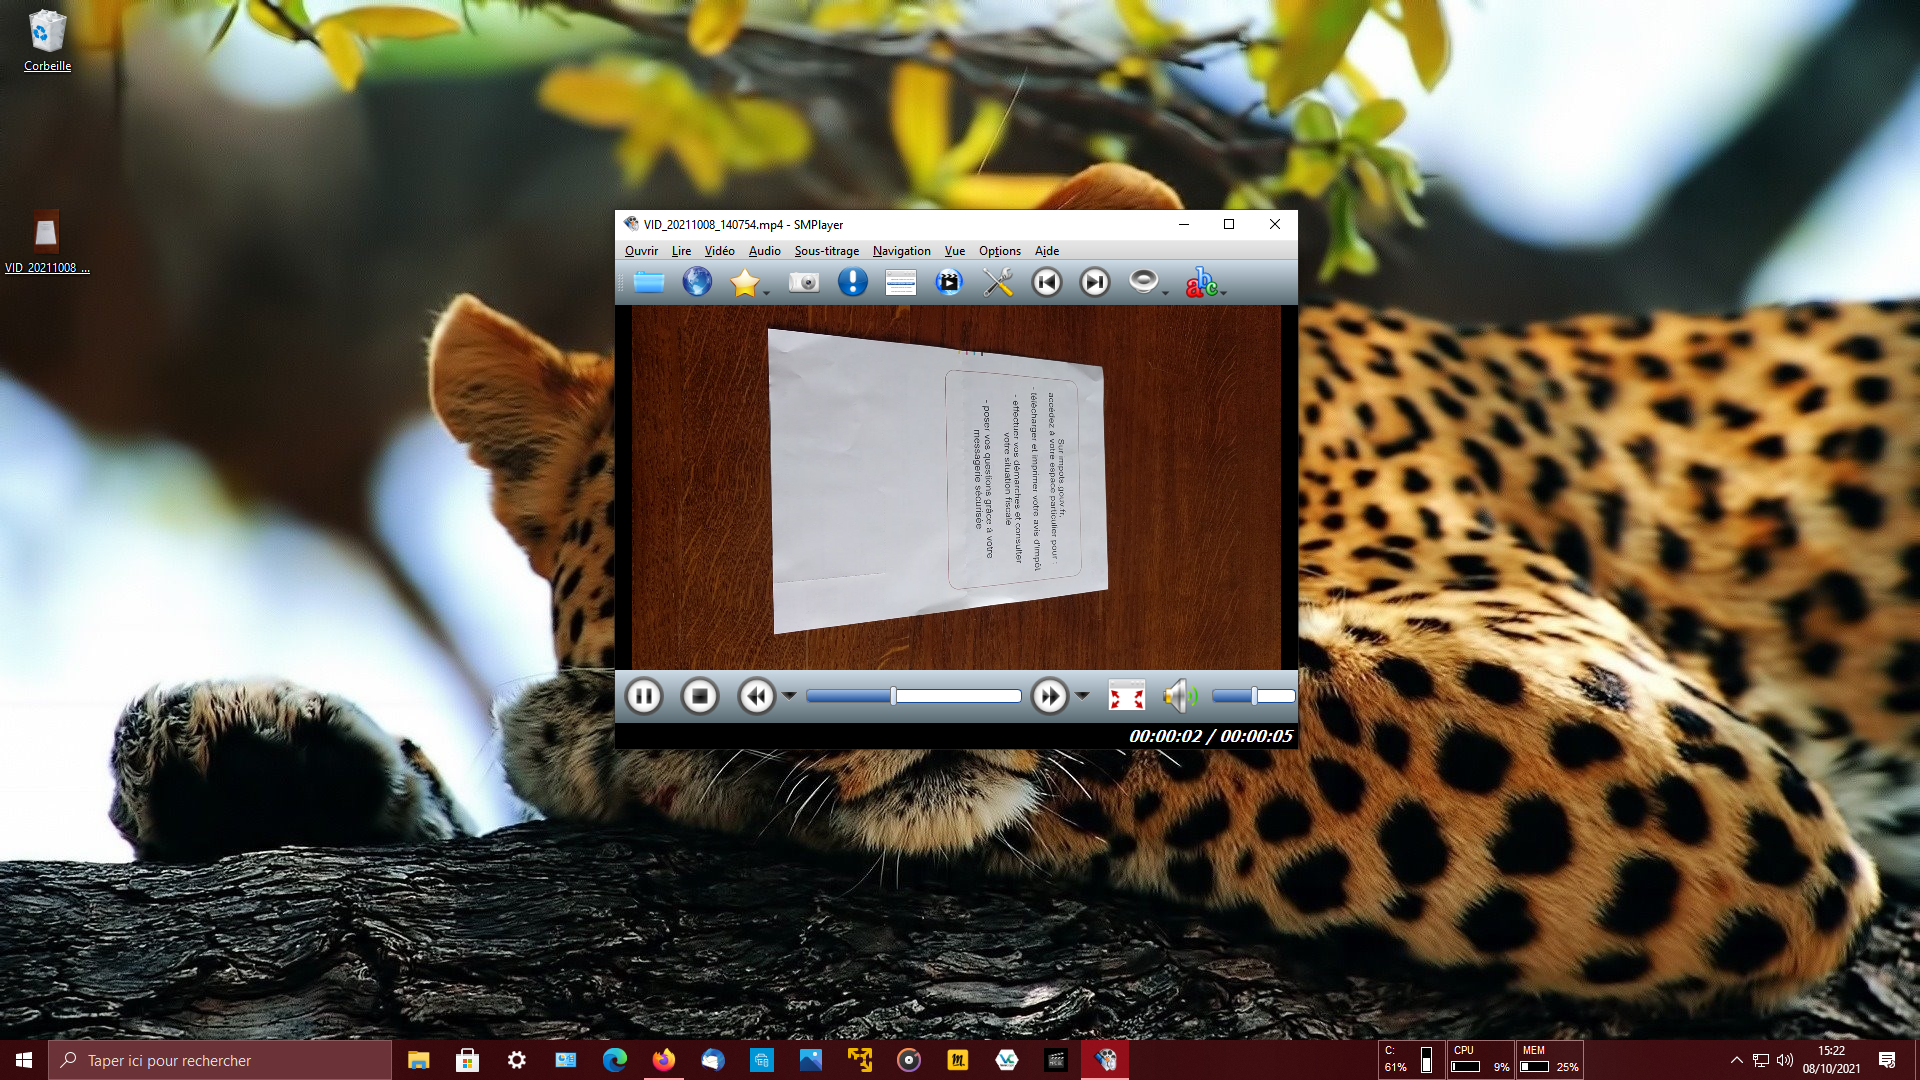Image resolution: width=1920 pixels, height=1080 pixels.
Task: Mute the audio speaker icon
Action: click(1179, 696)
